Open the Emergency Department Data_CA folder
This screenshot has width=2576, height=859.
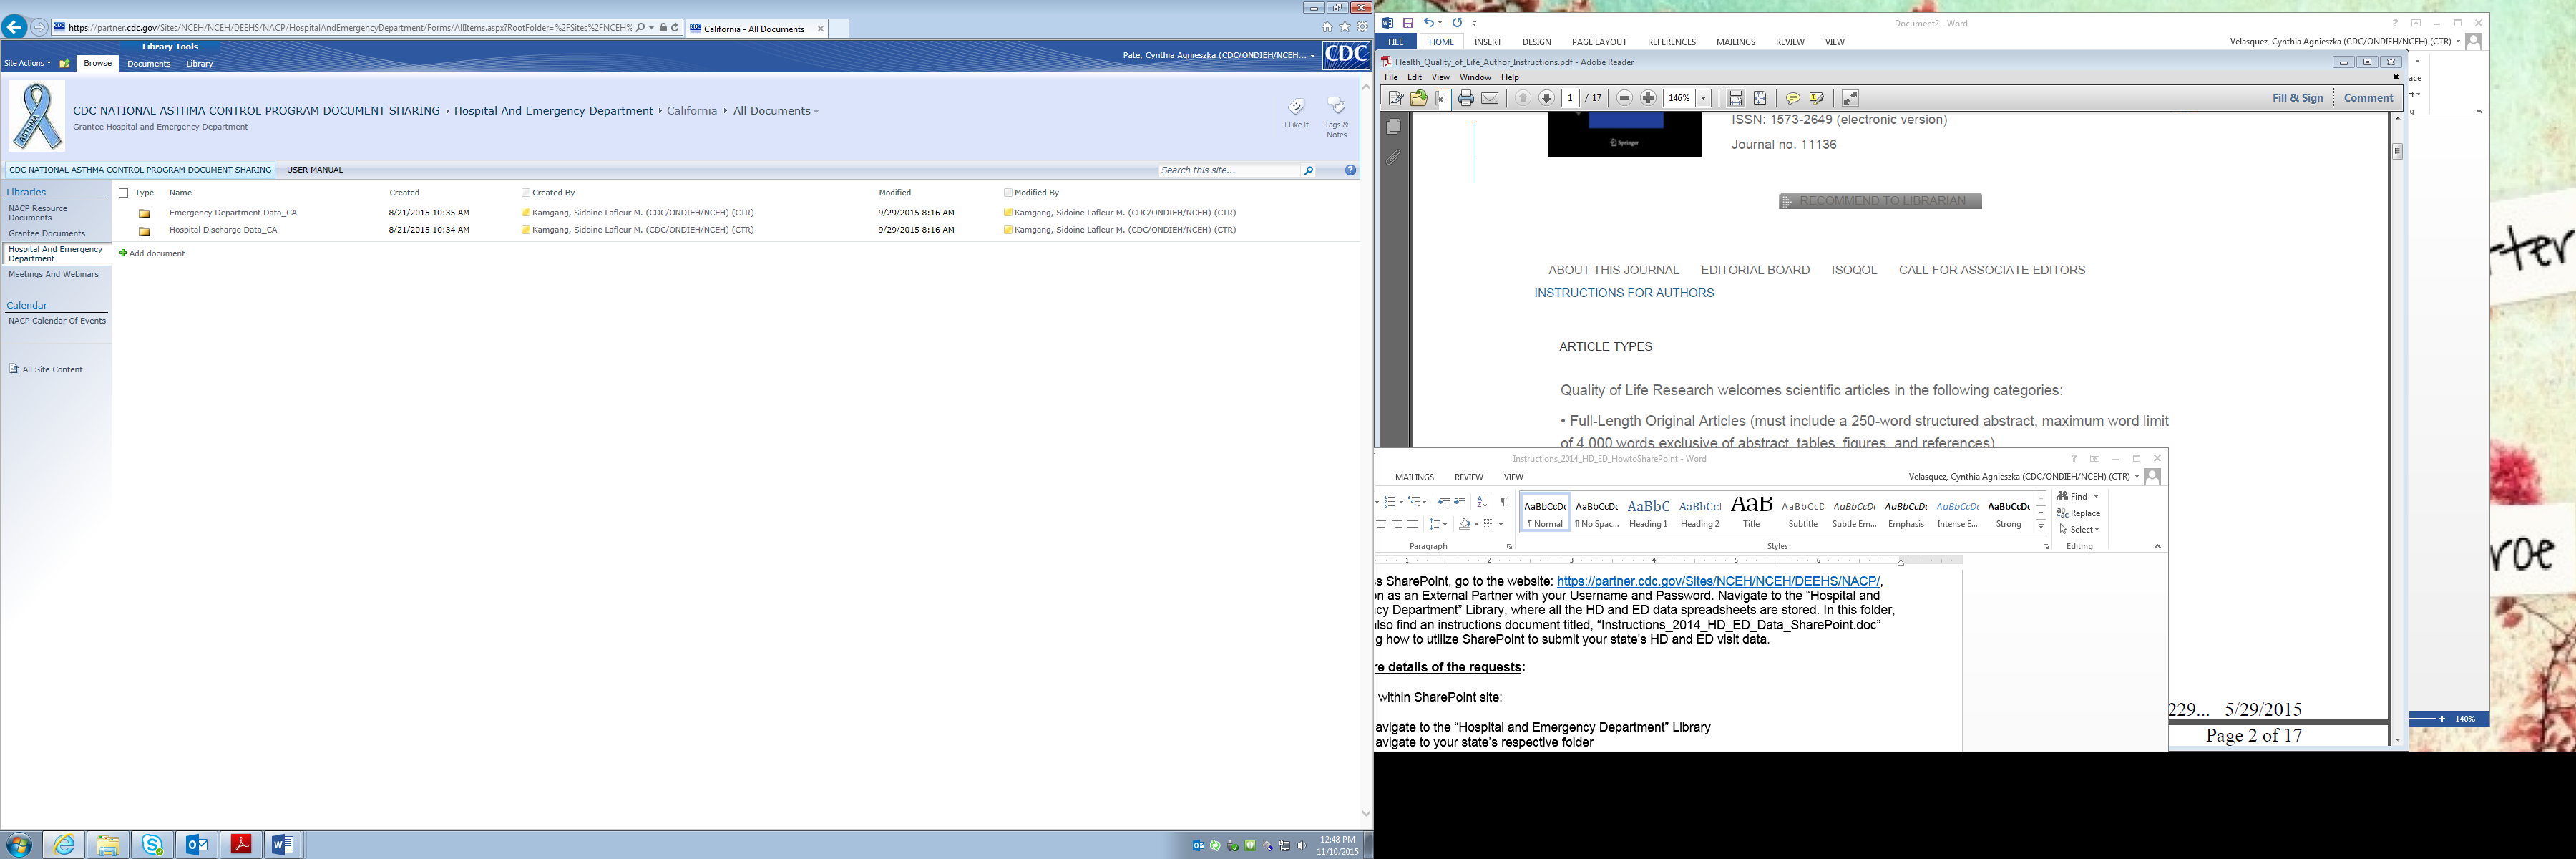click(232, 213)
